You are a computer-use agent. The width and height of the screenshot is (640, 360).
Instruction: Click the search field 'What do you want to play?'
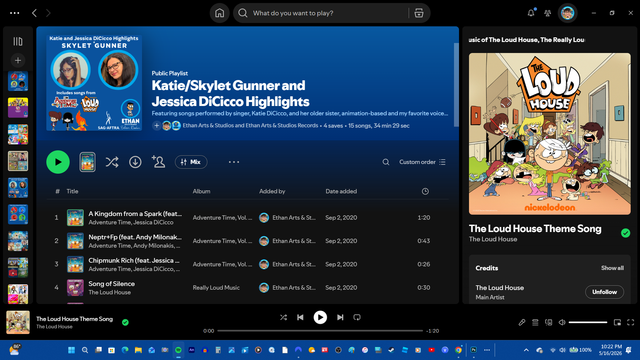(322, 13)
